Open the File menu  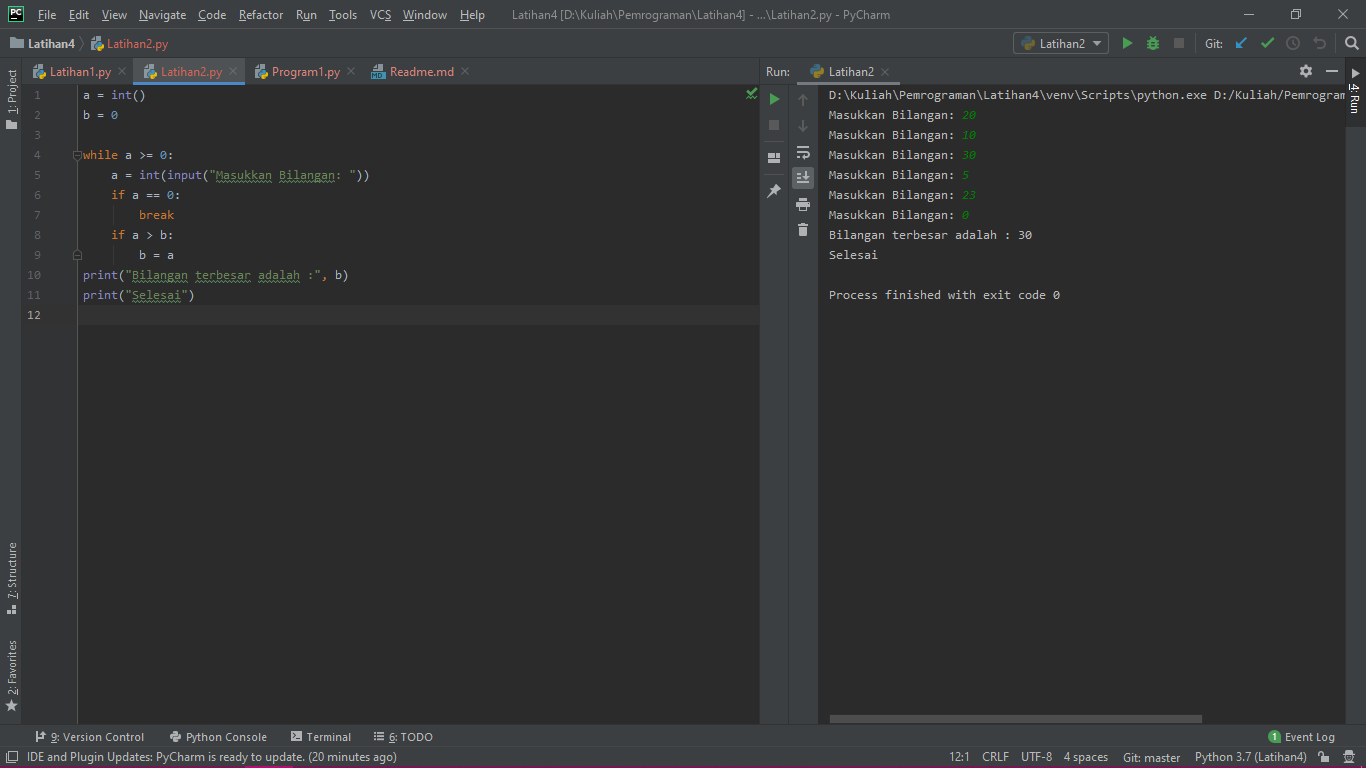coord(47,15)
